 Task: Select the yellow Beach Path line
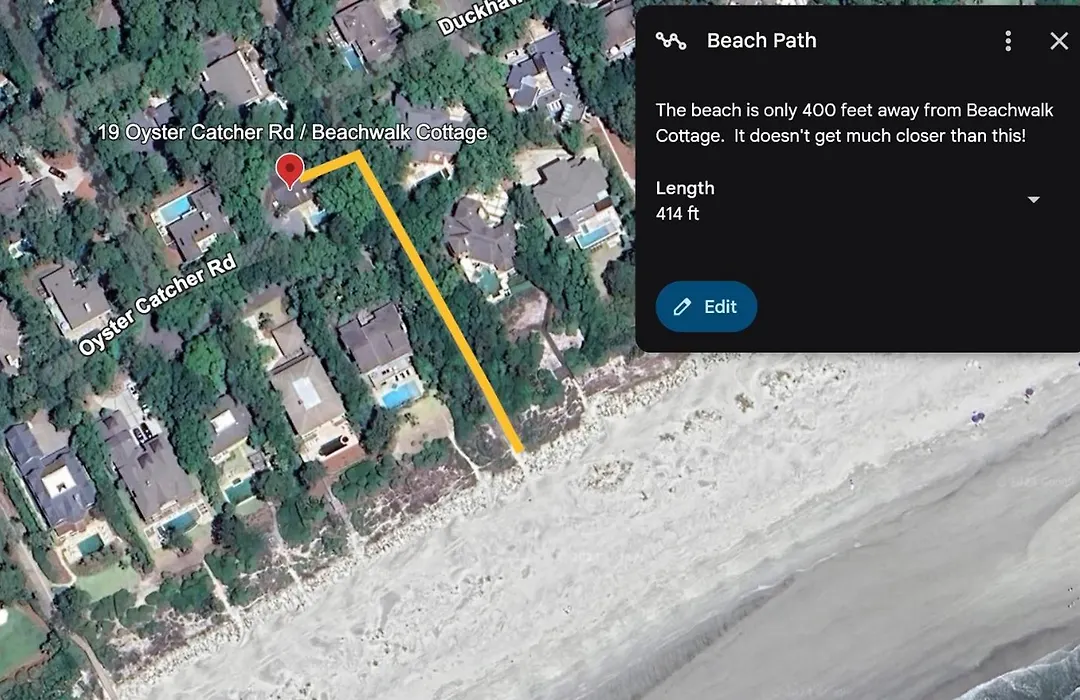pos(441,303)
